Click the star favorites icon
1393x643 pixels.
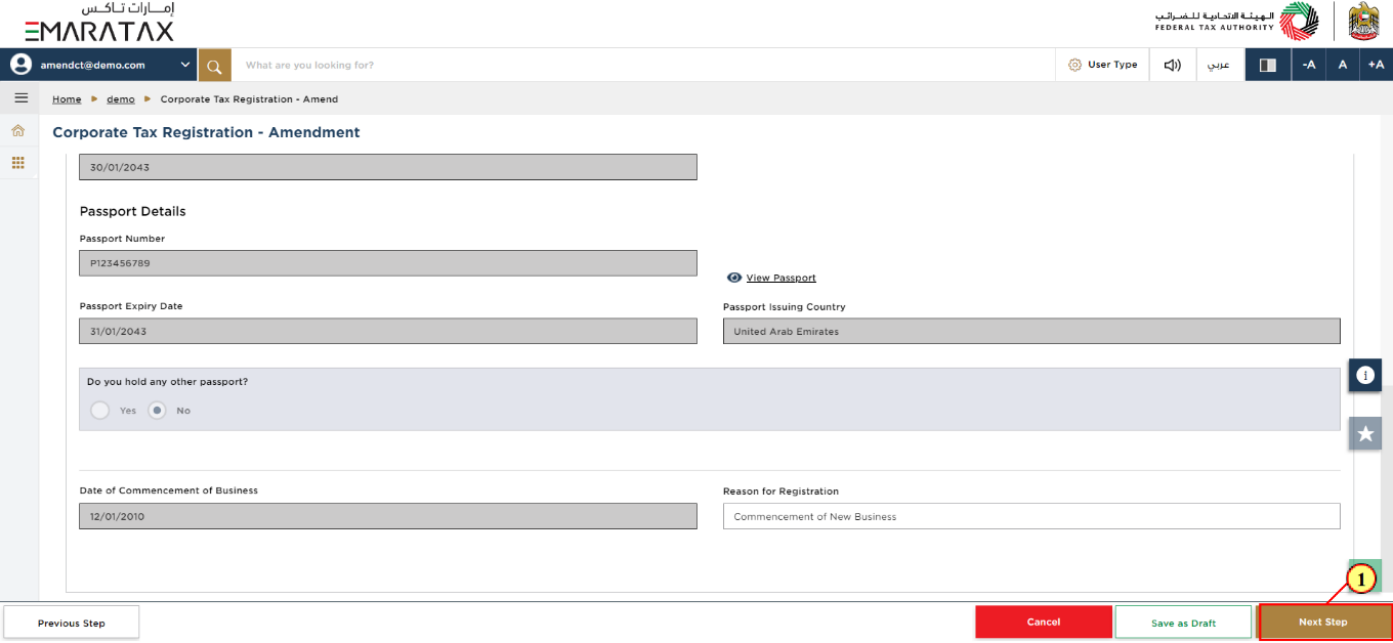[1365, 433]
